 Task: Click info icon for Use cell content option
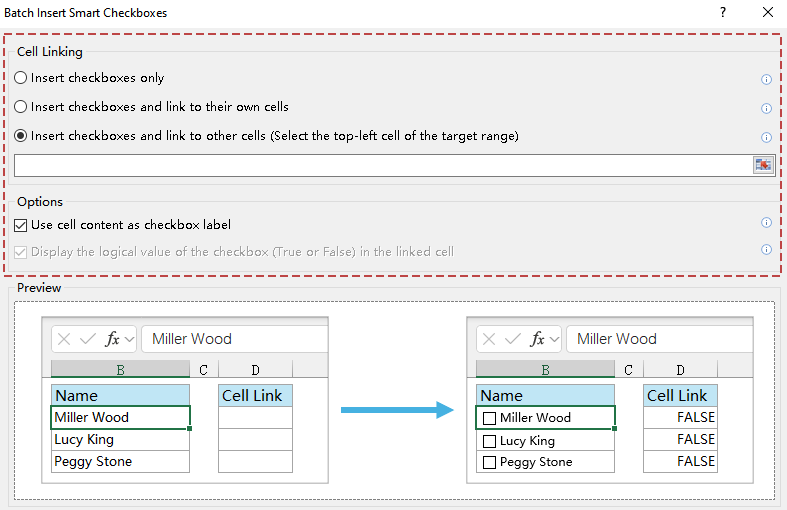pos(767,223)
